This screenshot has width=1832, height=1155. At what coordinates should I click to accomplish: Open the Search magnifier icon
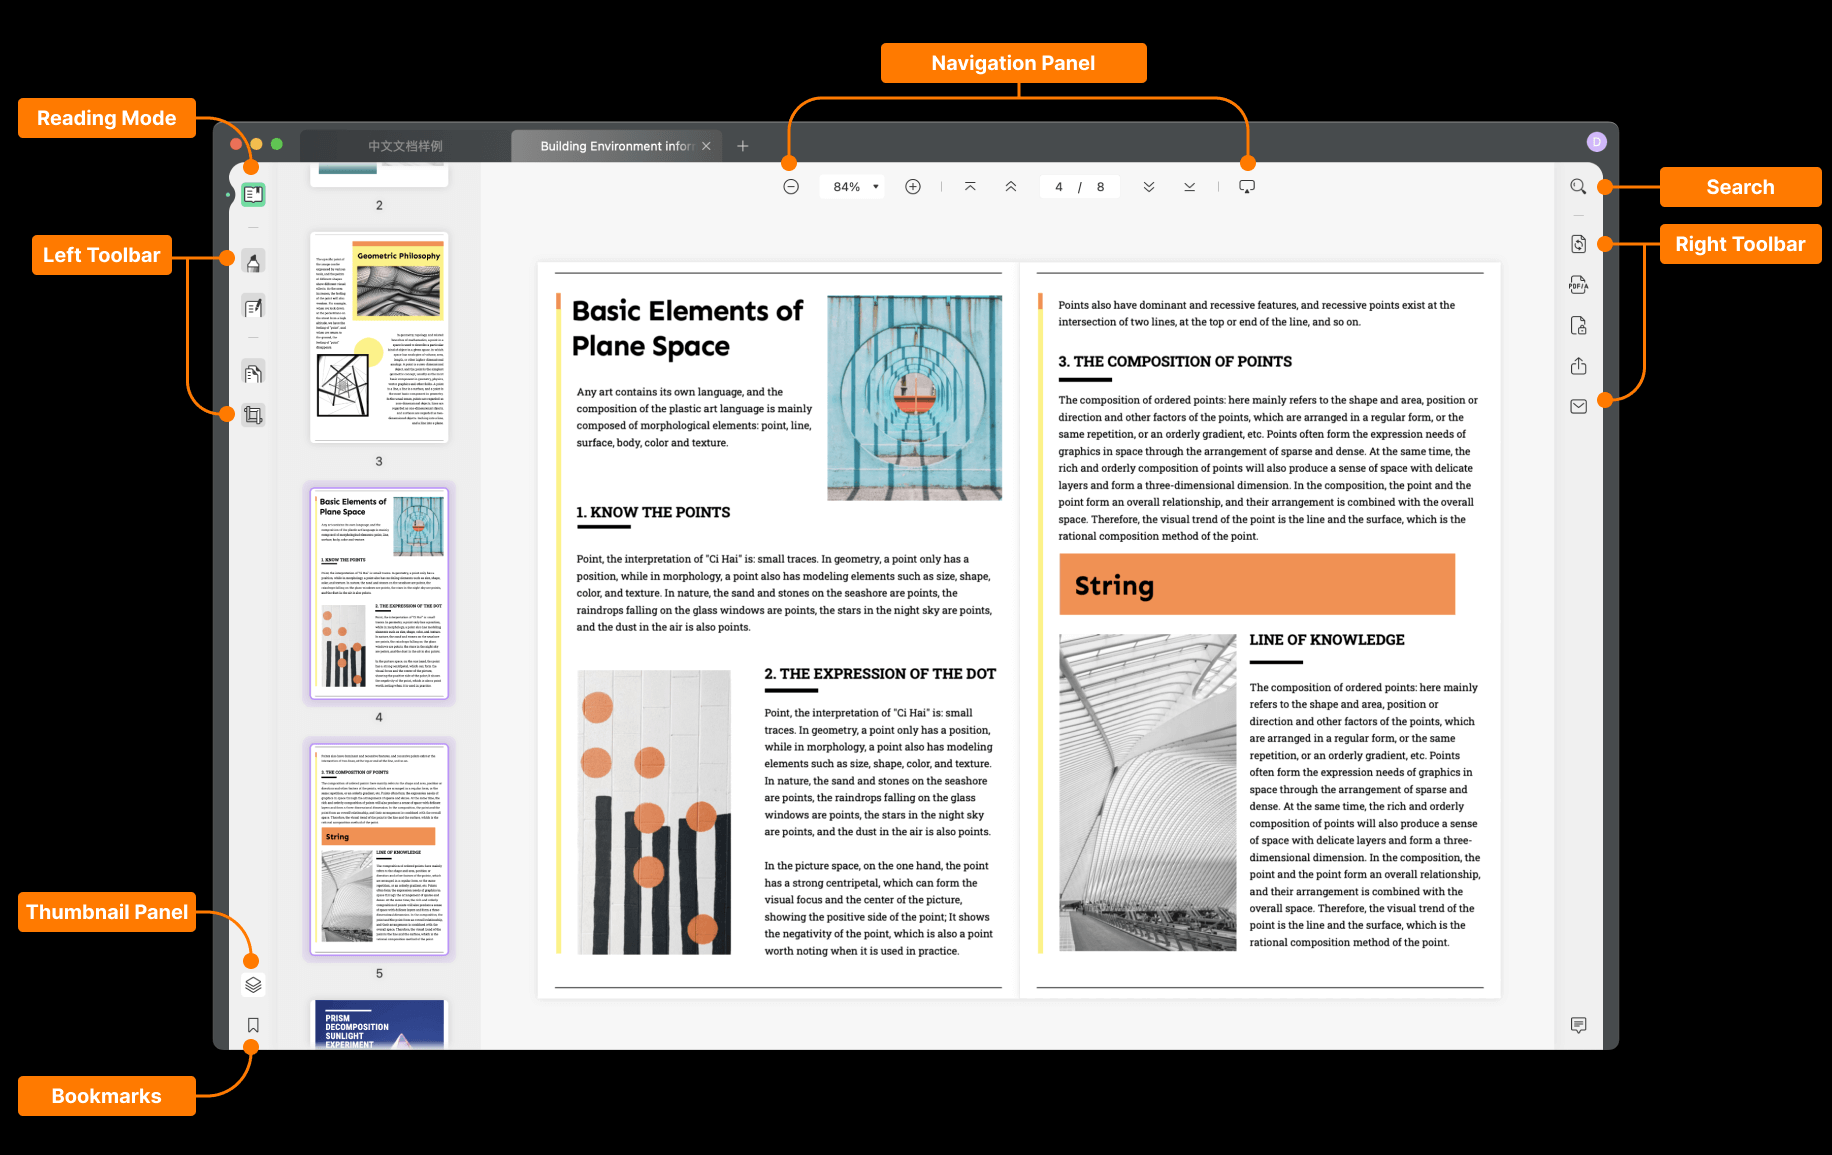coord(1578,187)
